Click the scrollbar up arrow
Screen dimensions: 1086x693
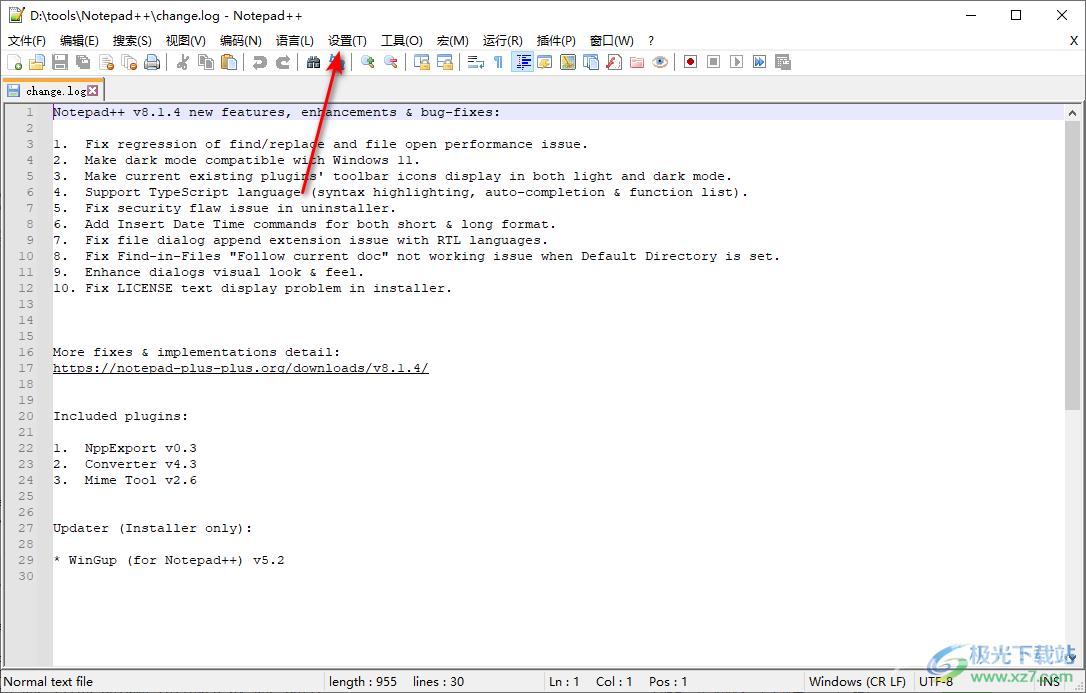pos(1072,112)
